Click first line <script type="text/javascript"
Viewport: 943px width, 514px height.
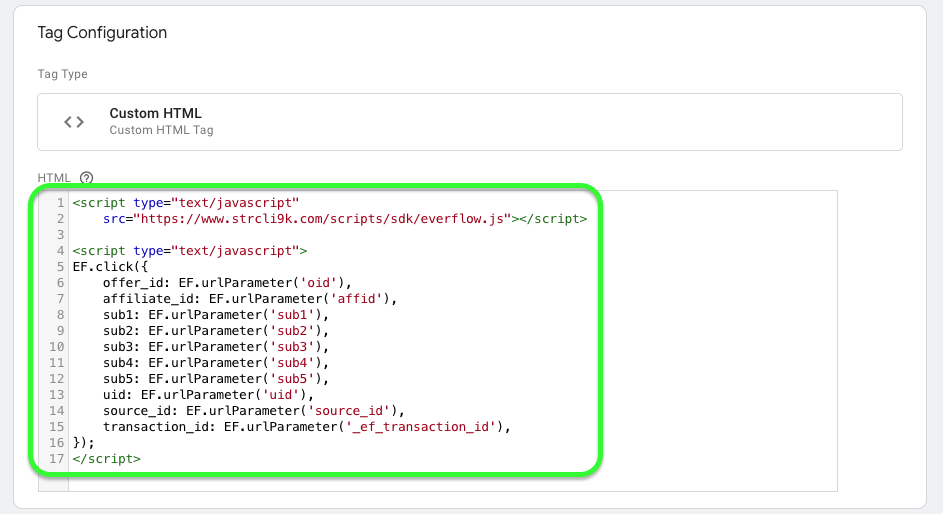click(186, 203)
